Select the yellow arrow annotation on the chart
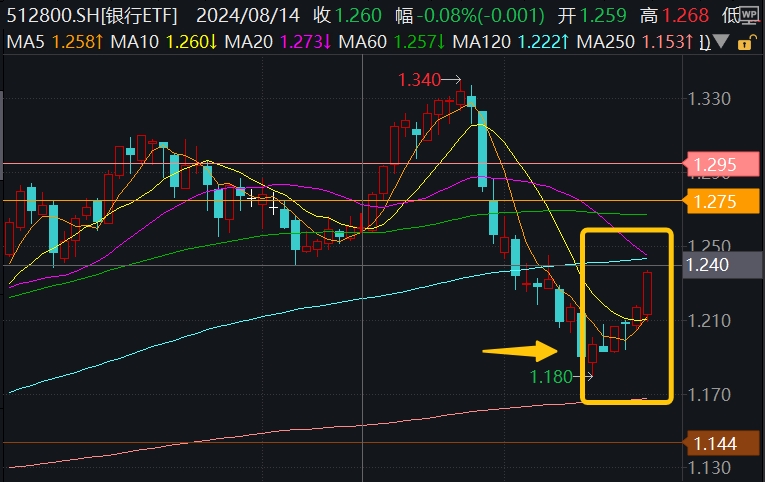This screenshot has width=765, height=482. click(518, 351)
